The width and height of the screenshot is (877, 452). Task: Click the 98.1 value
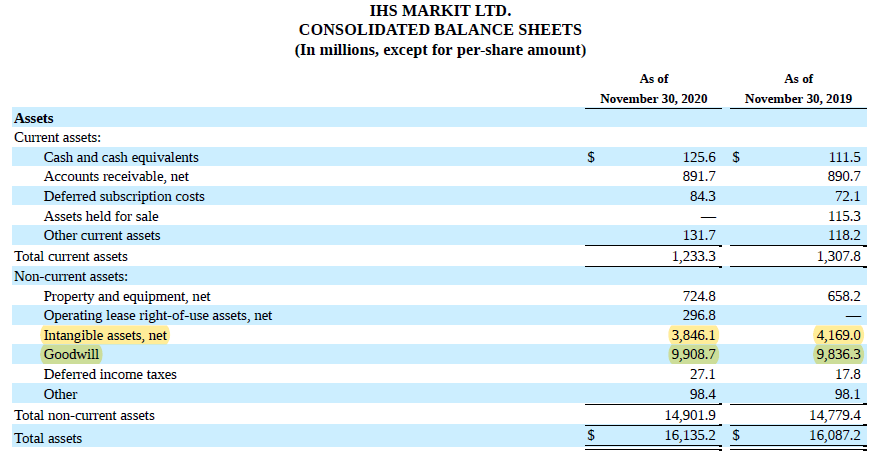(x=848, y=394)
